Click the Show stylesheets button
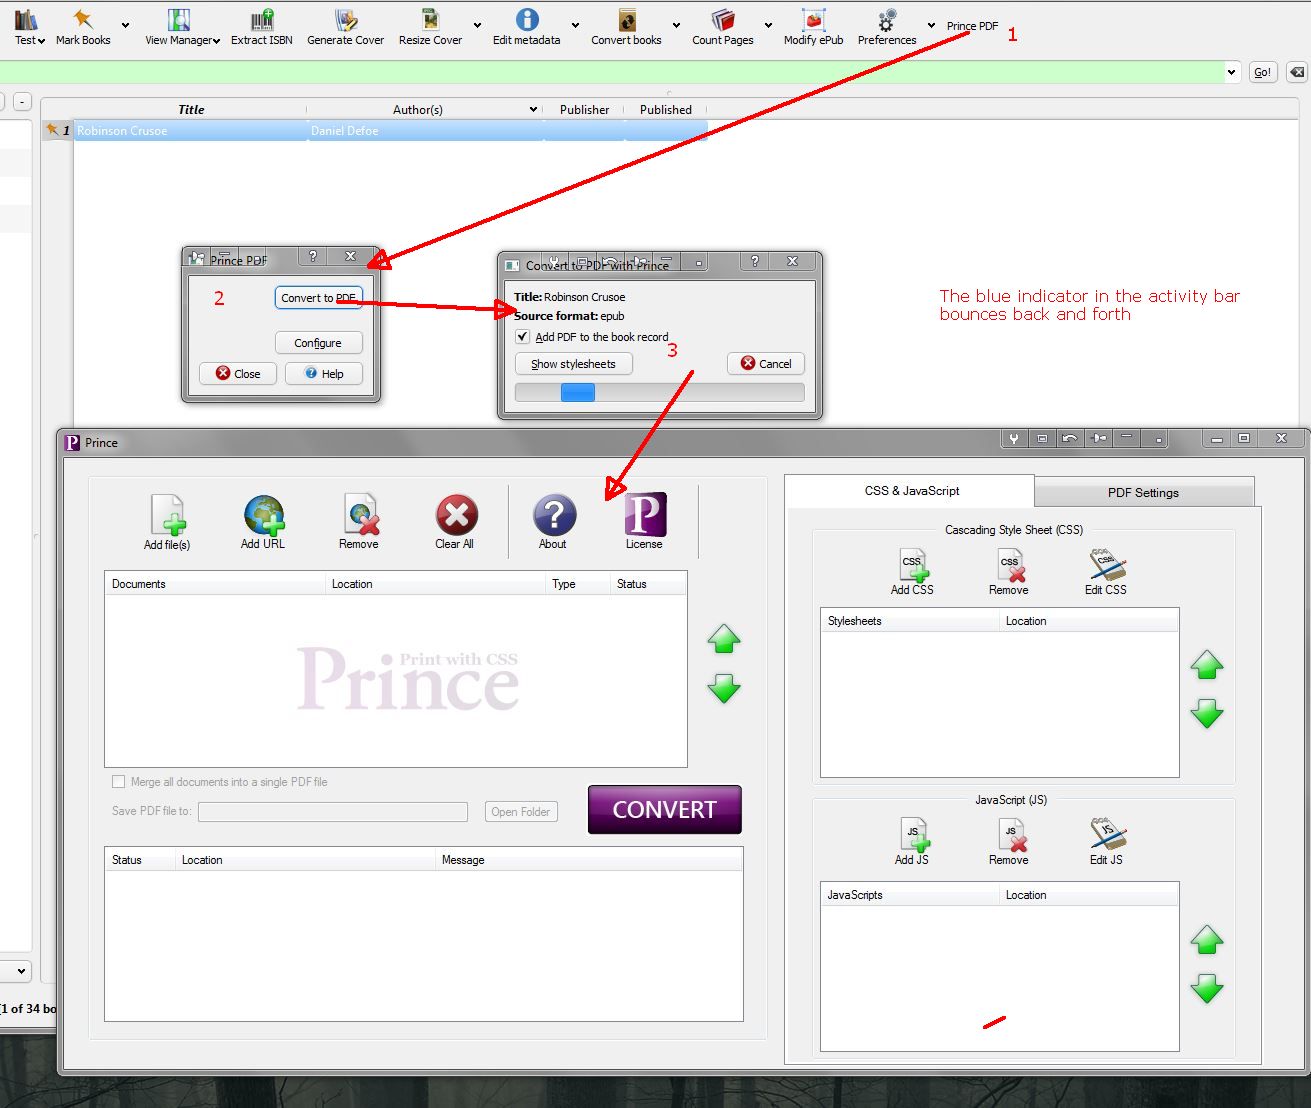The height and width of the screenshot is (1108, 1311). click(x=573, y=364)
